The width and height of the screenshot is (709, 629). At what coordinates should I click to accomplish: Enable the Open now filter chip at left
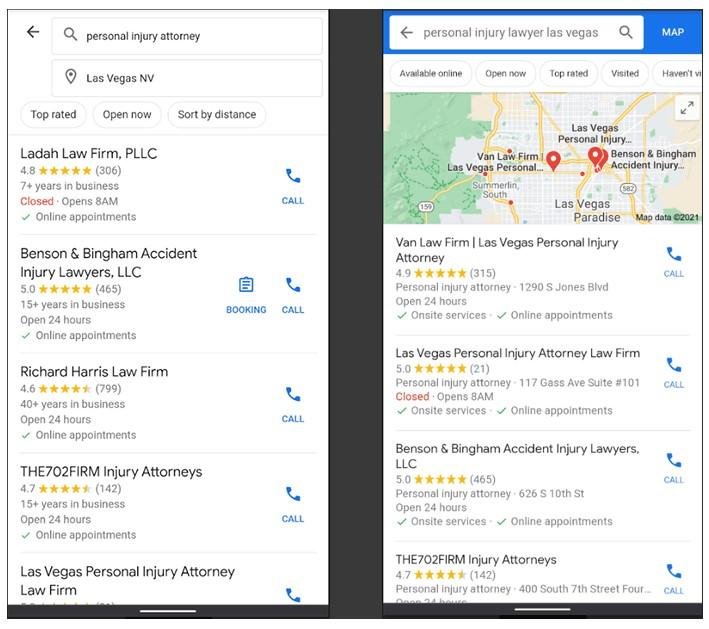[x=127, y=115]
